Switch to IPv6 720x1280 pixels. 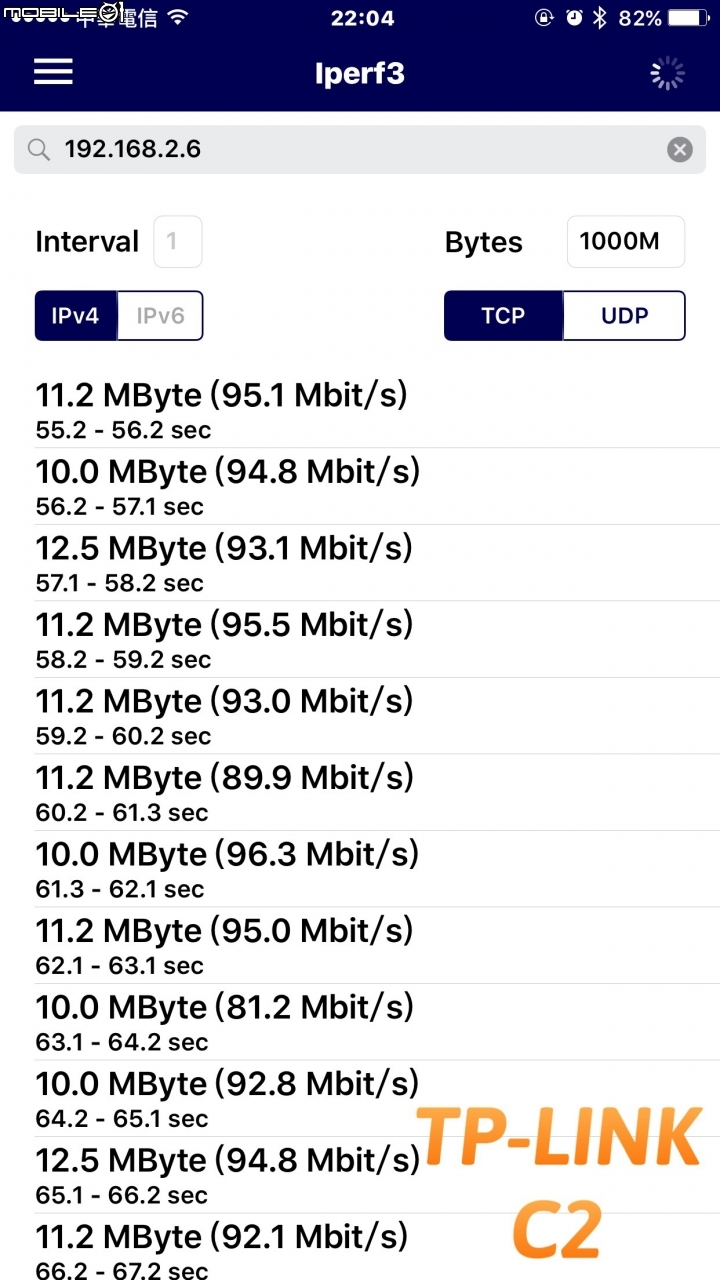[x=160, y=316]
